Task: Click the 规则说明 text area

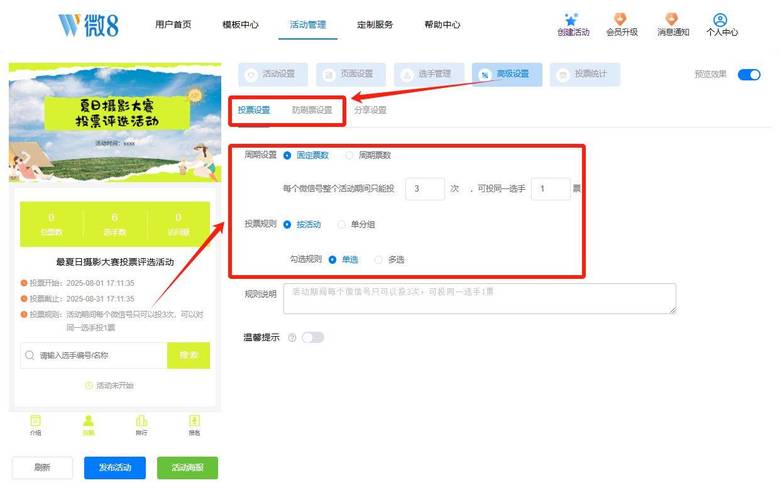Action: (x=479, y=298)
